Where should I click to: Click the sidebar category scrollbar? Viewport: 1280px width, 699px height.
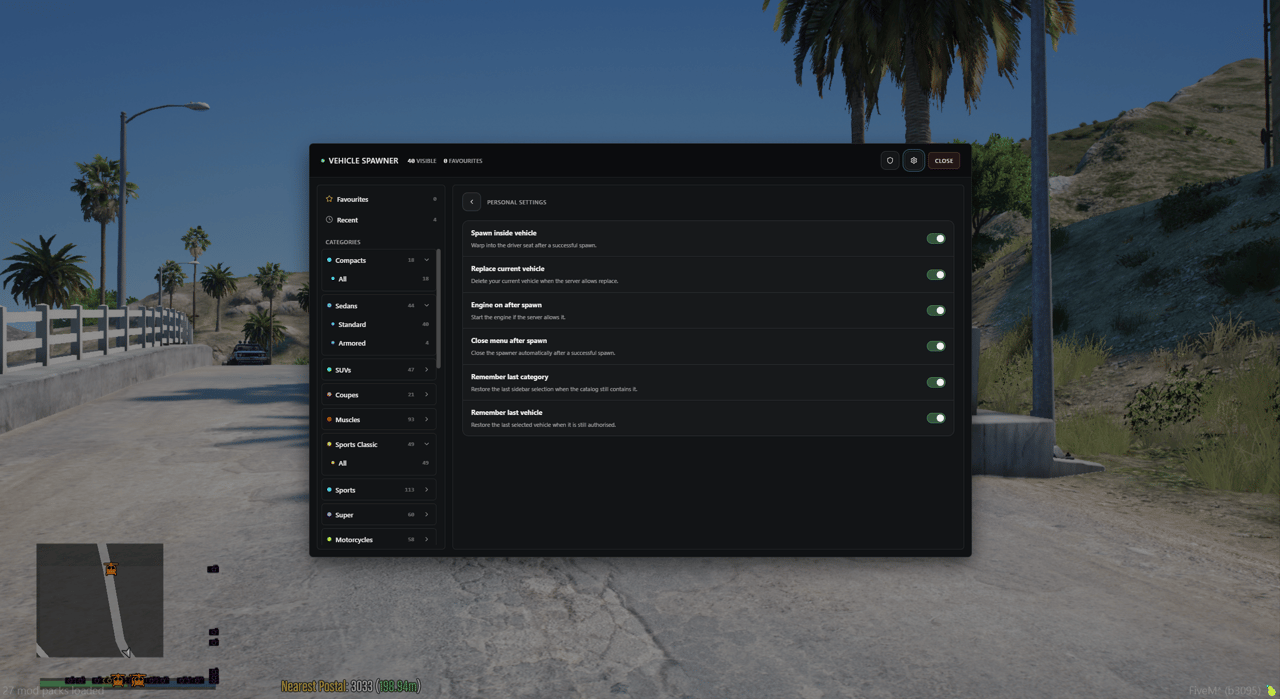tap(438, 310)
